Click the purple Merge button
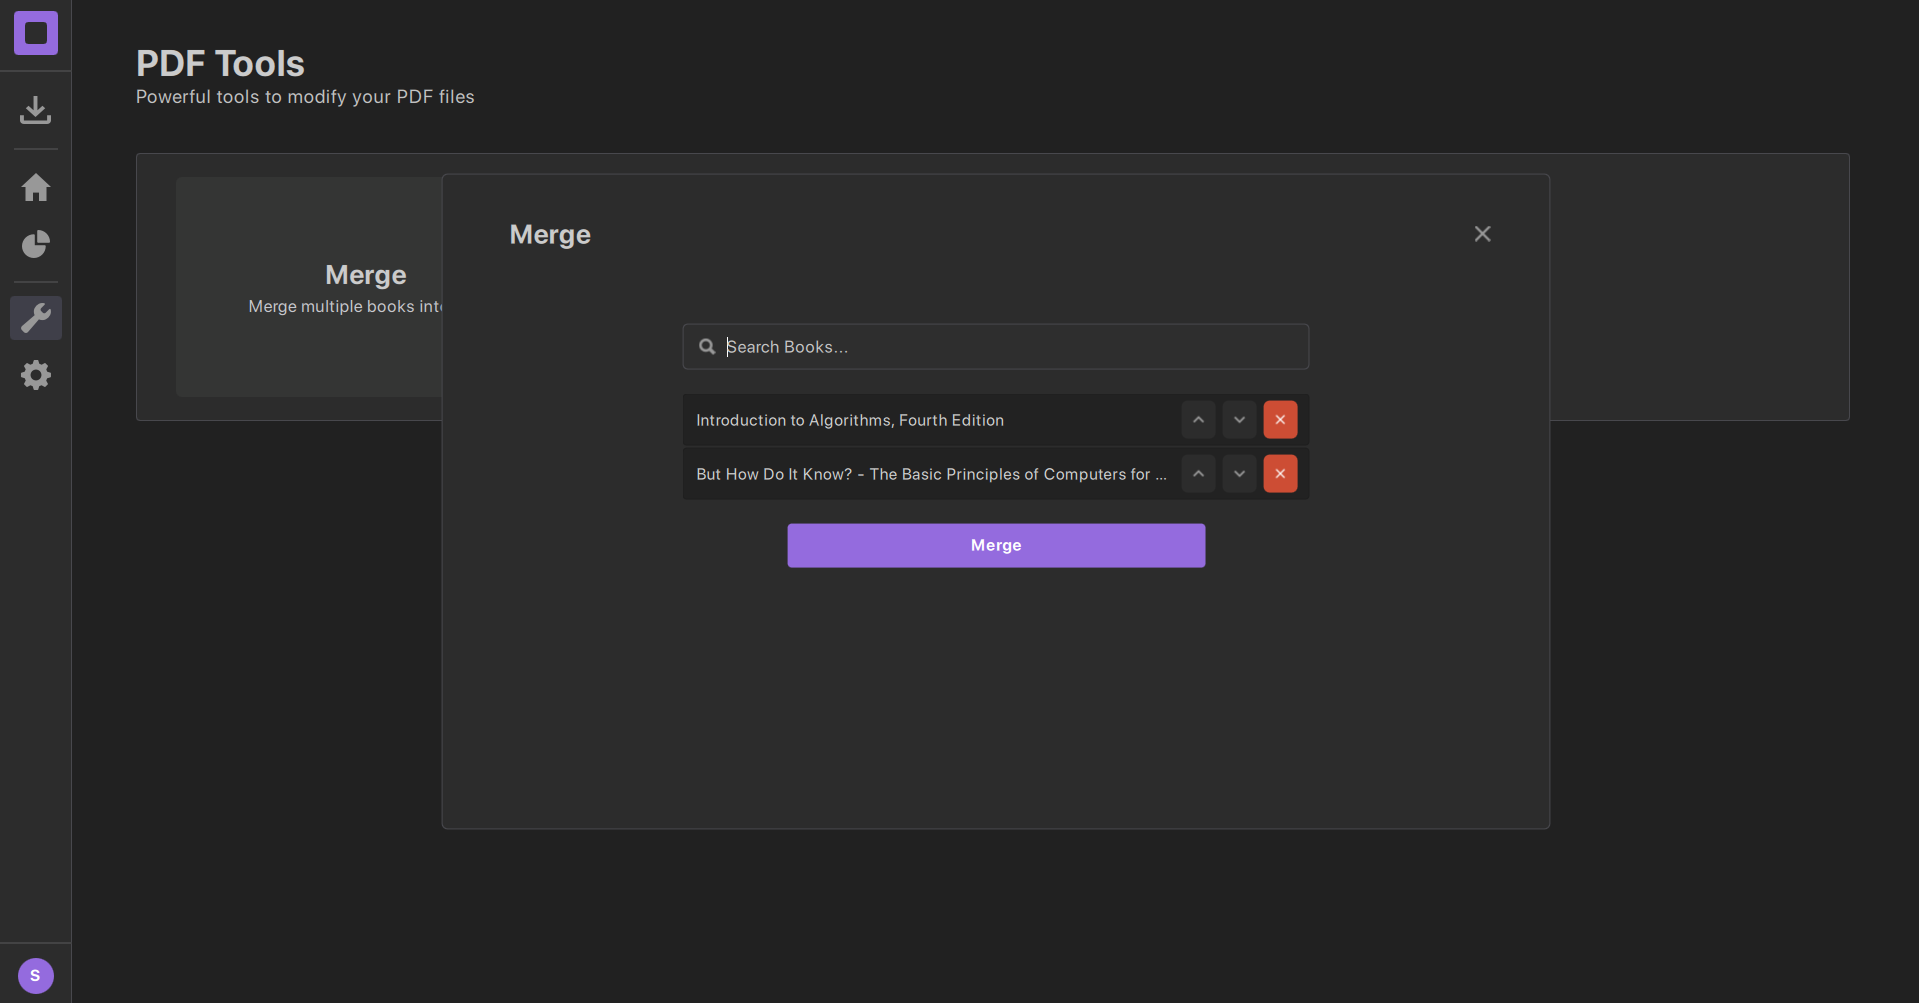 (x=996, y=545)
